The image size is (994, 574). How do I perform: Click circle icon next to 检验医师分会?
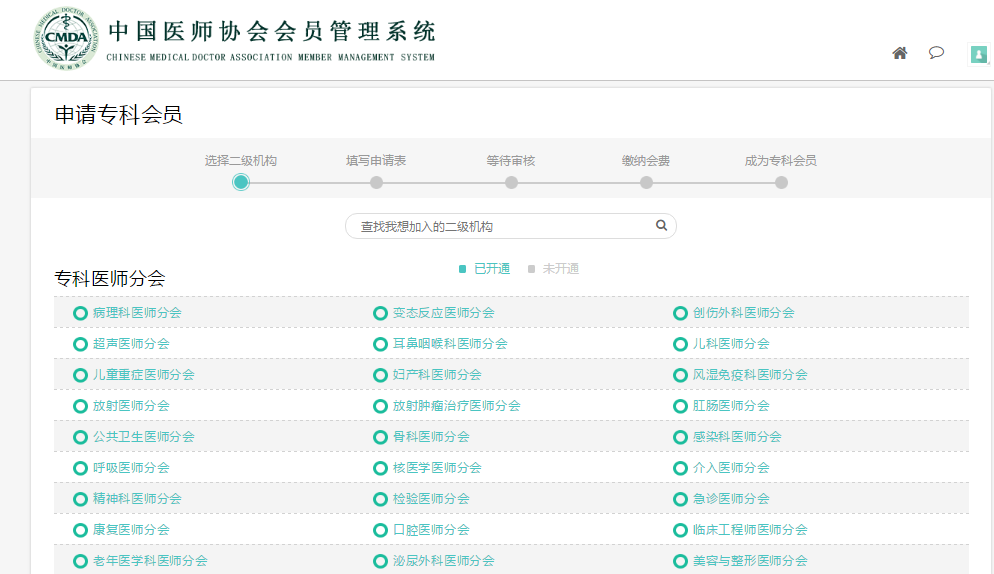[x=380, y=499]
